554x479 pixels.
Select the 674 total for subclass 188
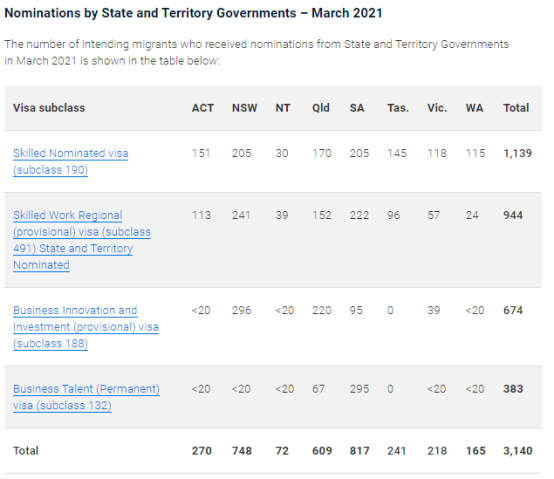click(x=513, y=310)
